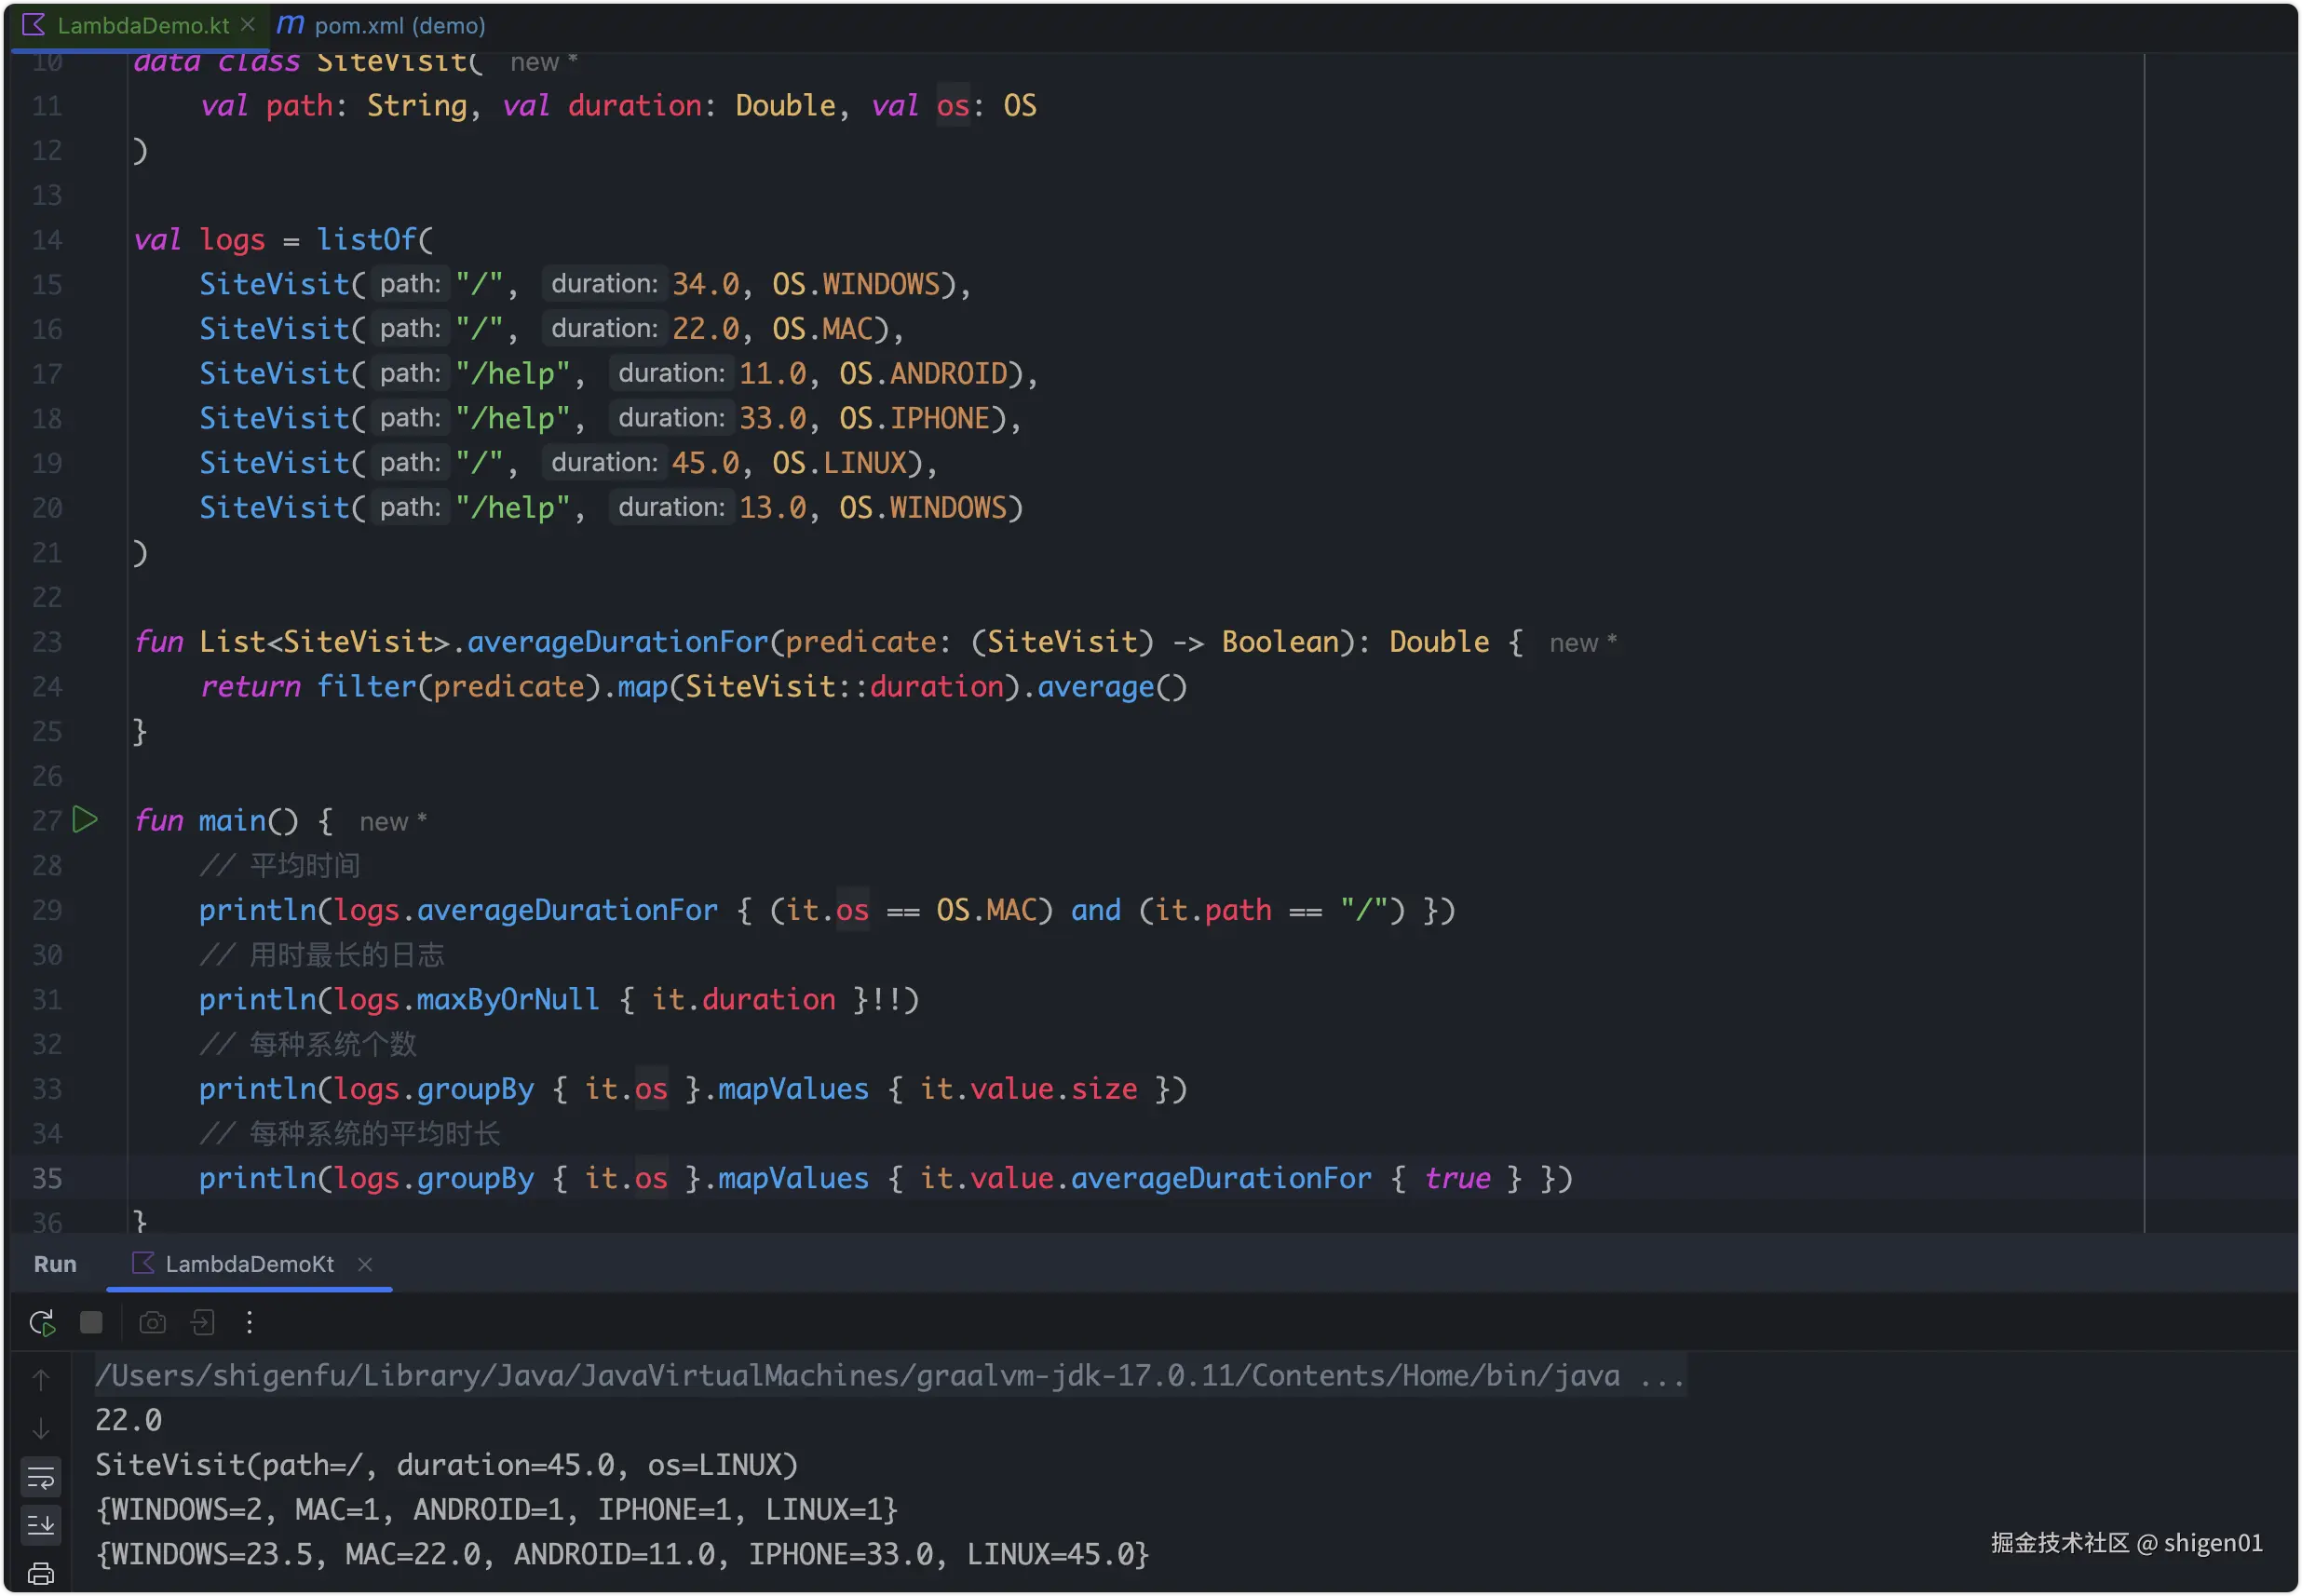
Task: Click the arrow-into-box icon in run toolbar
Action: coord(203,1321)
